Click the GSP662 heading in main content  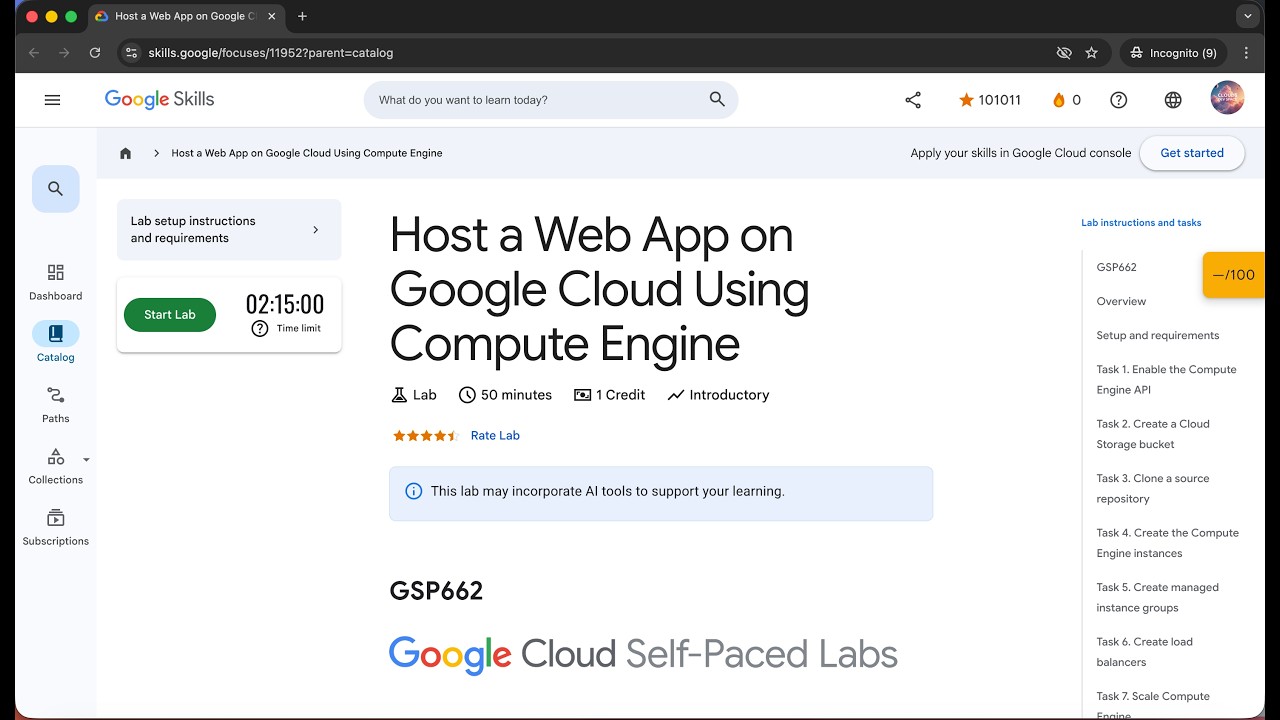pyautogui.click(x=436, y=591)
